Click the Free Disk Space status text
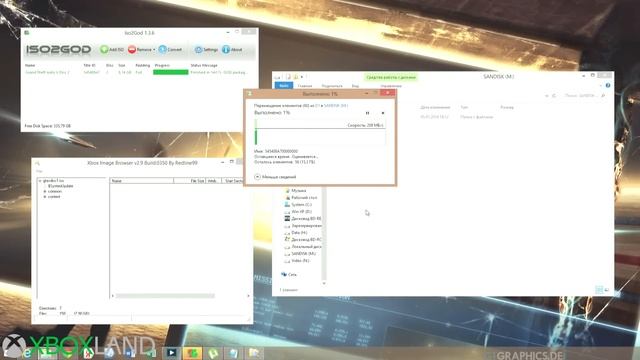Screen dimensions: 640x360 (x=47, y=126)
